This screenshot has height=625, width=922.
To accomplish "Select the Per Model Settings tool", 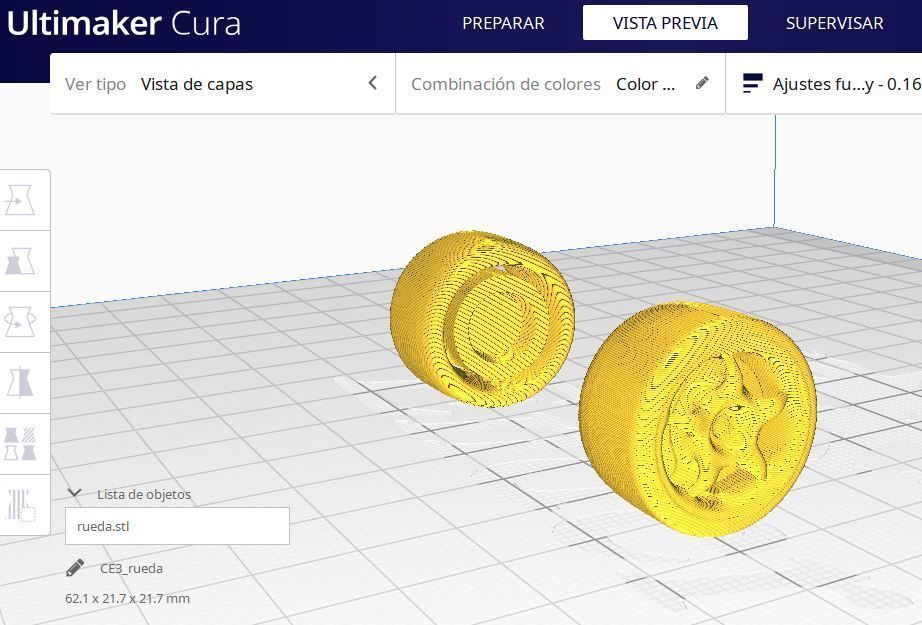I will click(x=20, y=444).
